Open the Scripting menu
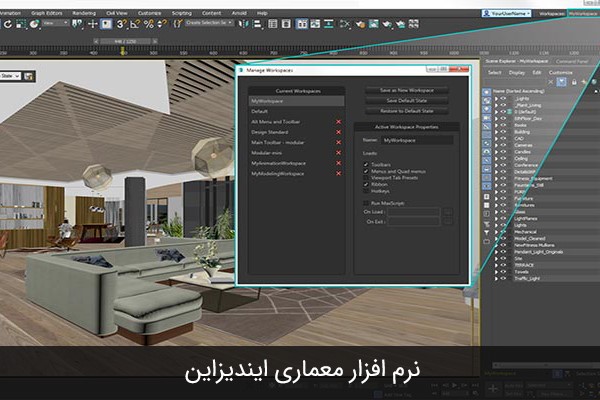 (x=181, y=13)
